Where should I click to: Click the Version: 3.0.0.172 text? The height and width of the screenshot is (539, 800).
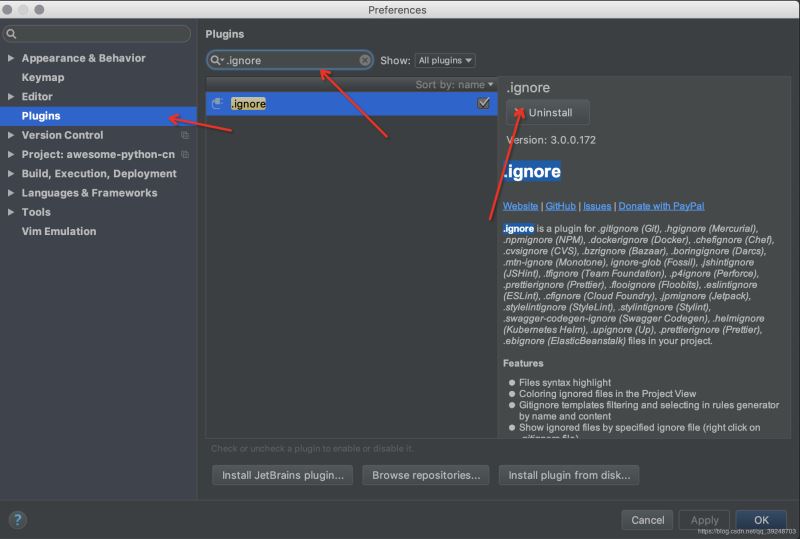(x=551, y=140)
